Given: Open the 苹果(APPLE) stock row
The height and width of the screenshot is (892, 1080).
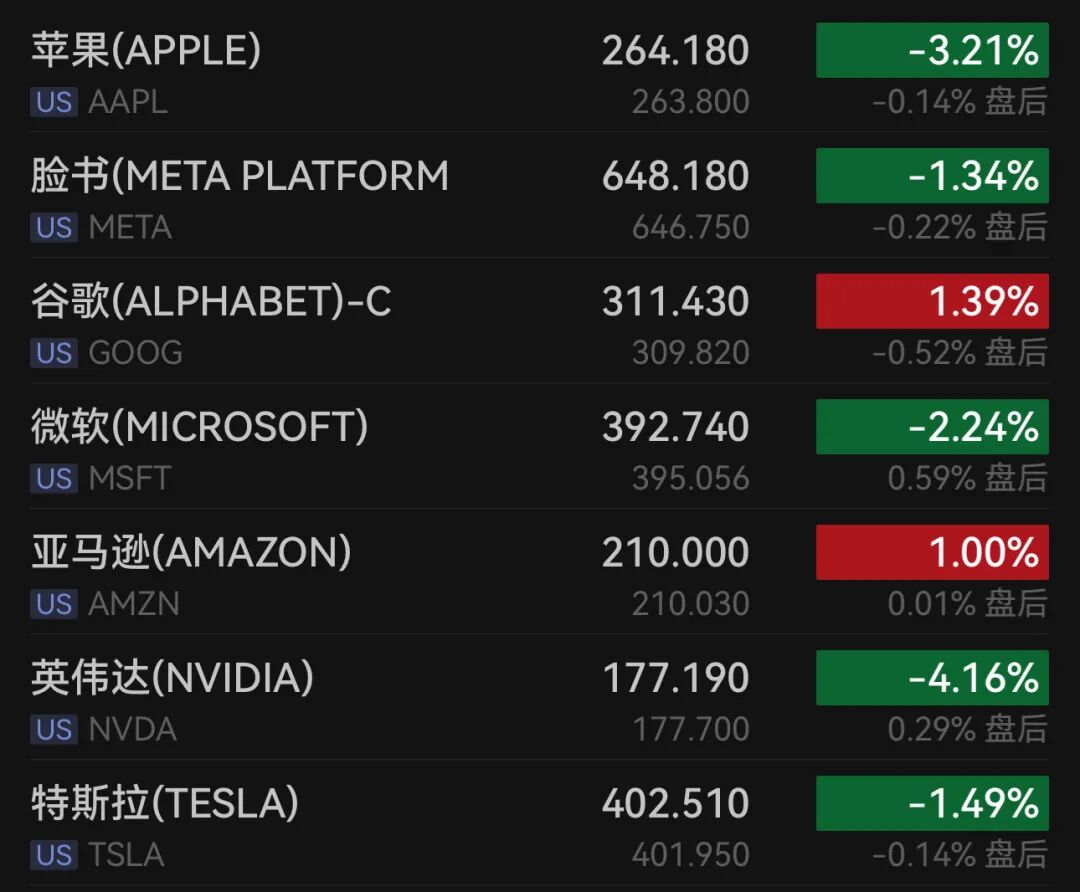Looking at the screenshot, I should tap(146, 50).
